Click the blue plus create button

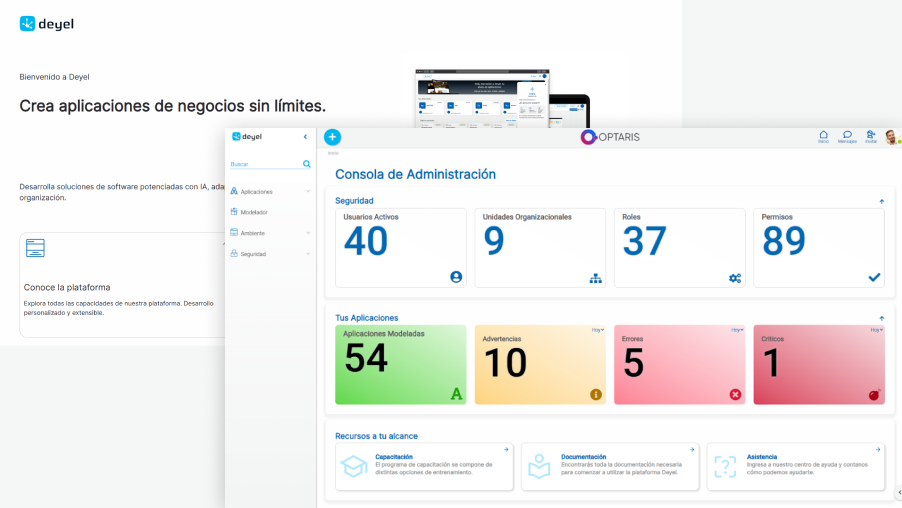(x=332, y=137)
